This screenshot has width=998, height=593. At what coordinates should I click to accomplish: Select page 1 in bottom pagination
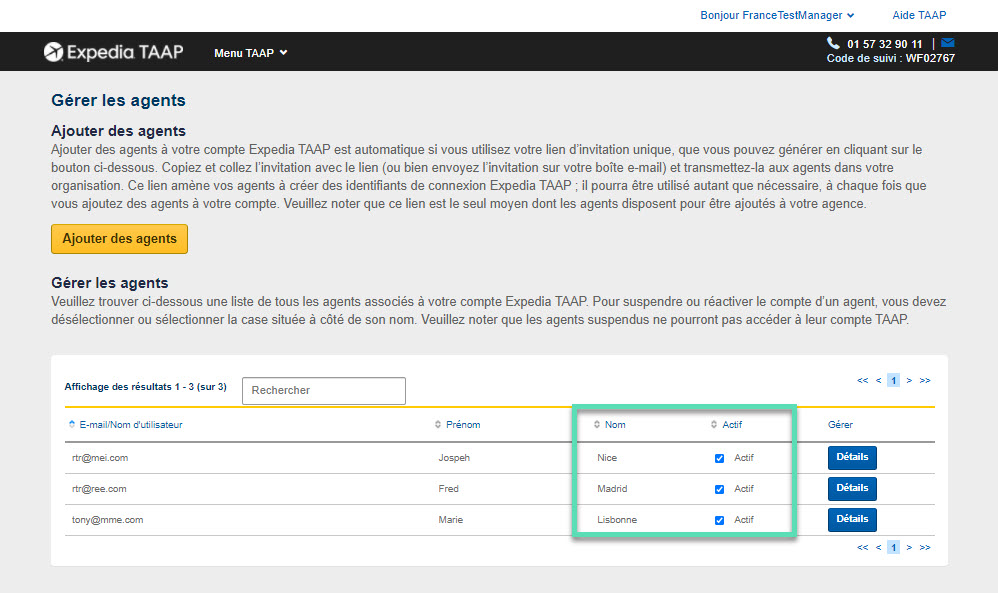point(893,547)
